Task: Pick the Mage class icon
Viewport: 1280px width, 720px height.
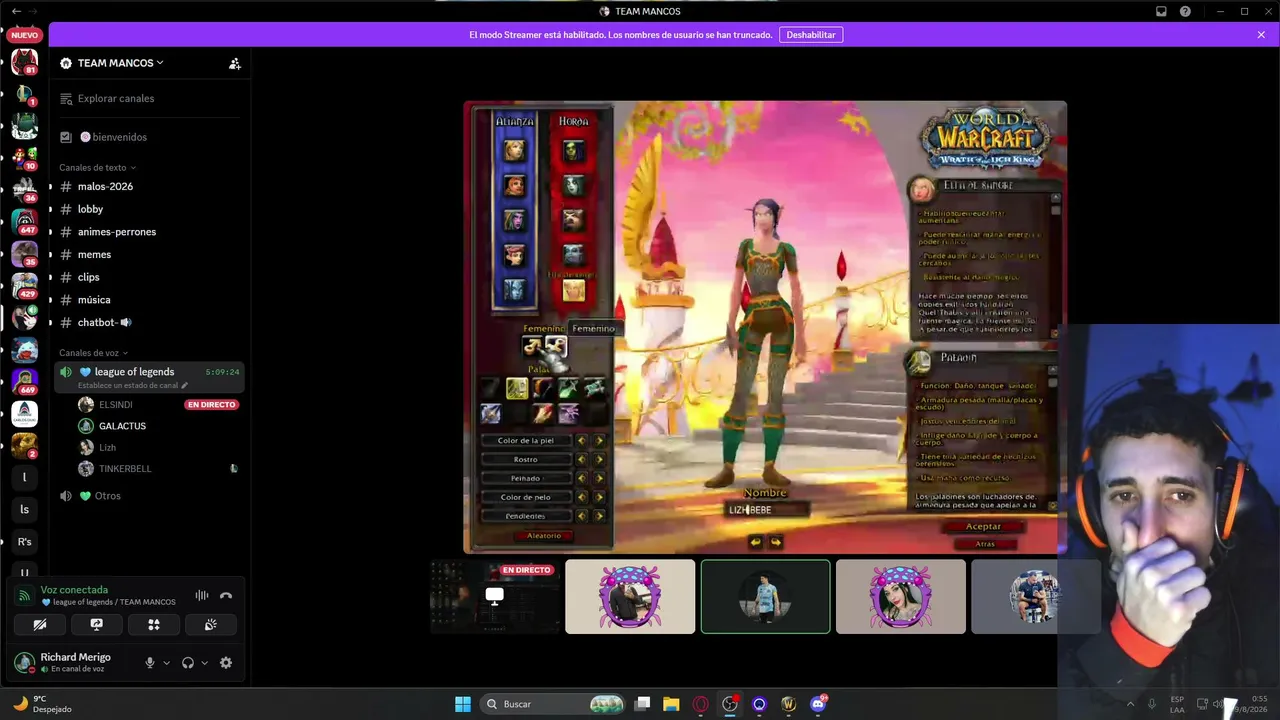Action: (x=542, y=413)
